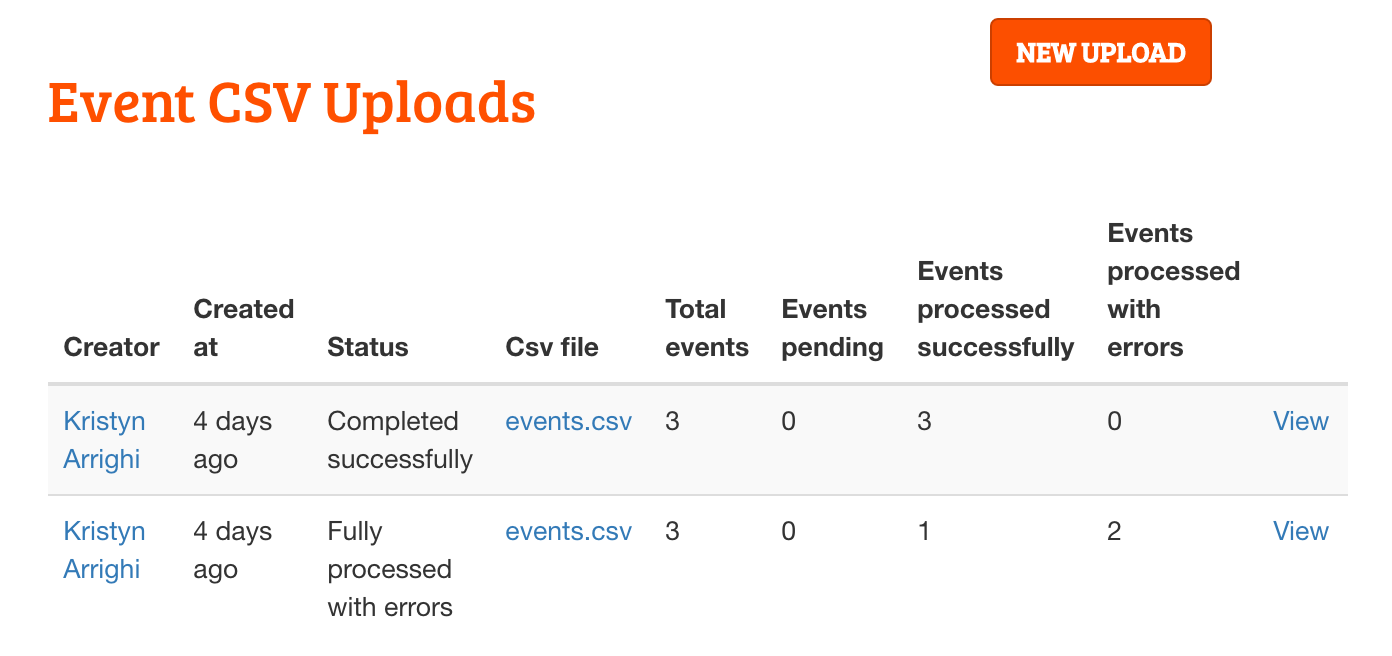View the upload fully processed with errors
This screenshot has height=656, width=1392.
(1300, 531)
